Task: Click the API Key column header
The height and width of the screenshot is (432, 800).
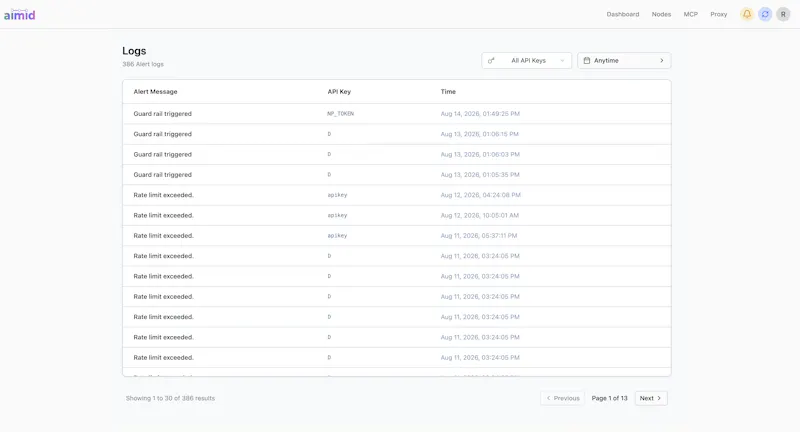Action: (x=339, y=92)
